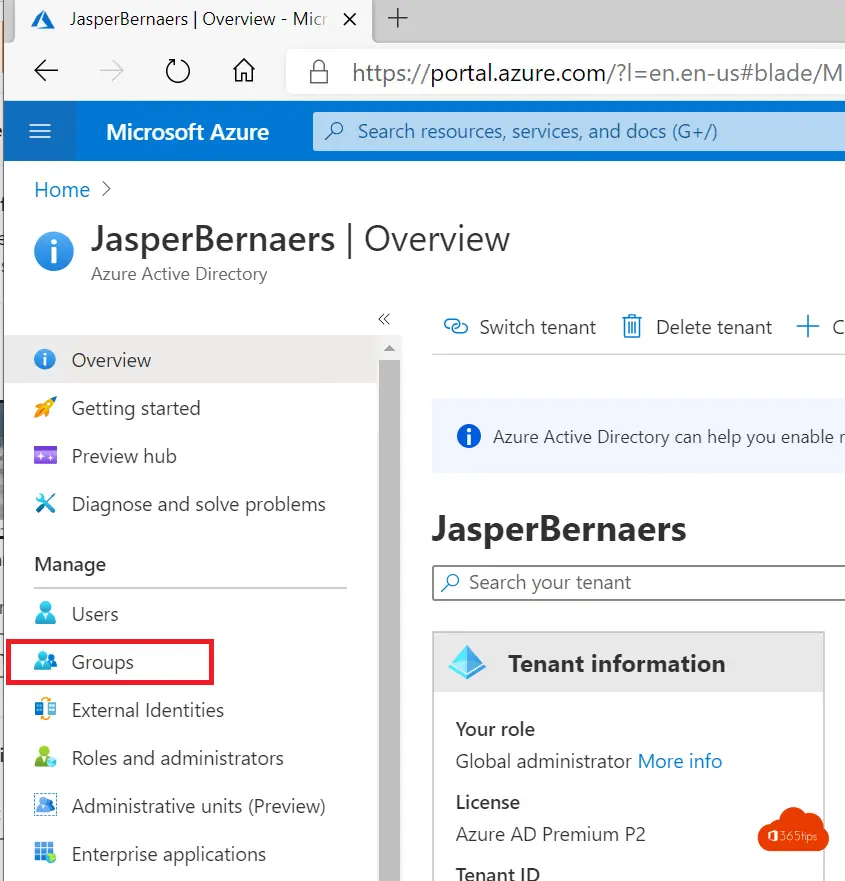Click the tenant information pyramid icon
Image resolution: width=845 pixels, height=881 pixels.
tap(467, 662)
